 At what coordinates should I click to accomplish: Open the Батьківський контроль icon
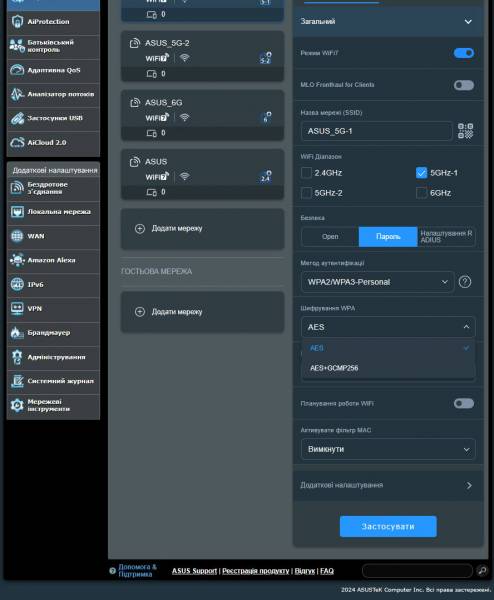[x=17, y=46]
